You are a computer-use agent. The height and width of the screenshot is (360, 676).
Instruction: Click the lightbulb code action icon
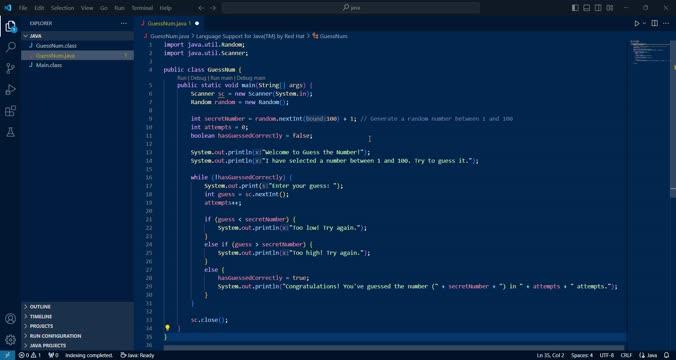tap(167, 328)
